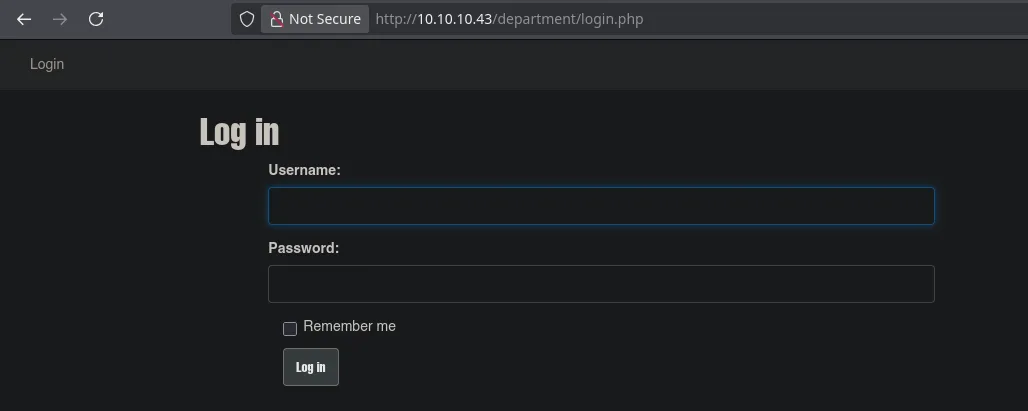Open the tracking protection shield icon
This screenshot has height=411, width=1028.
[x=247, y=19]
